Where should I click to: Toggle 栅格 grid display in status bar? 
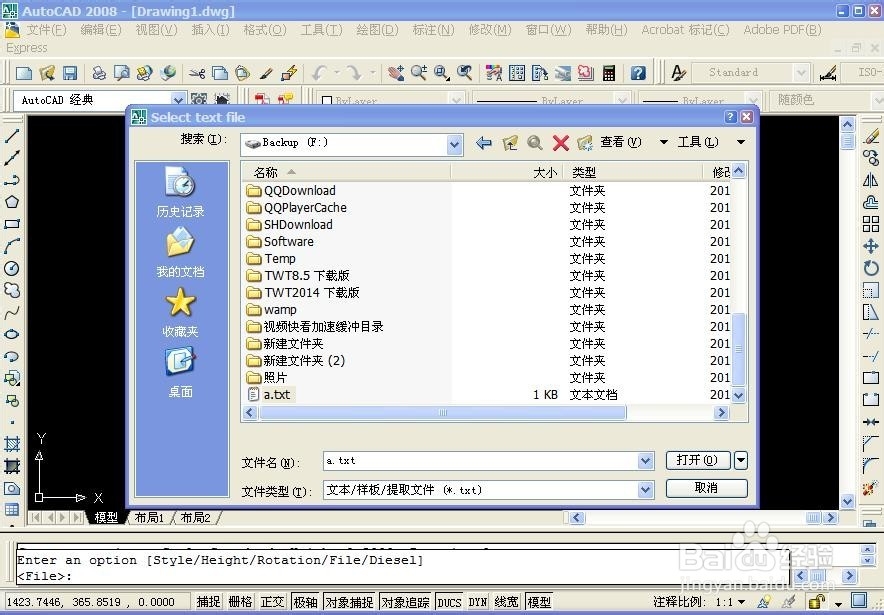tap(240, 602)
